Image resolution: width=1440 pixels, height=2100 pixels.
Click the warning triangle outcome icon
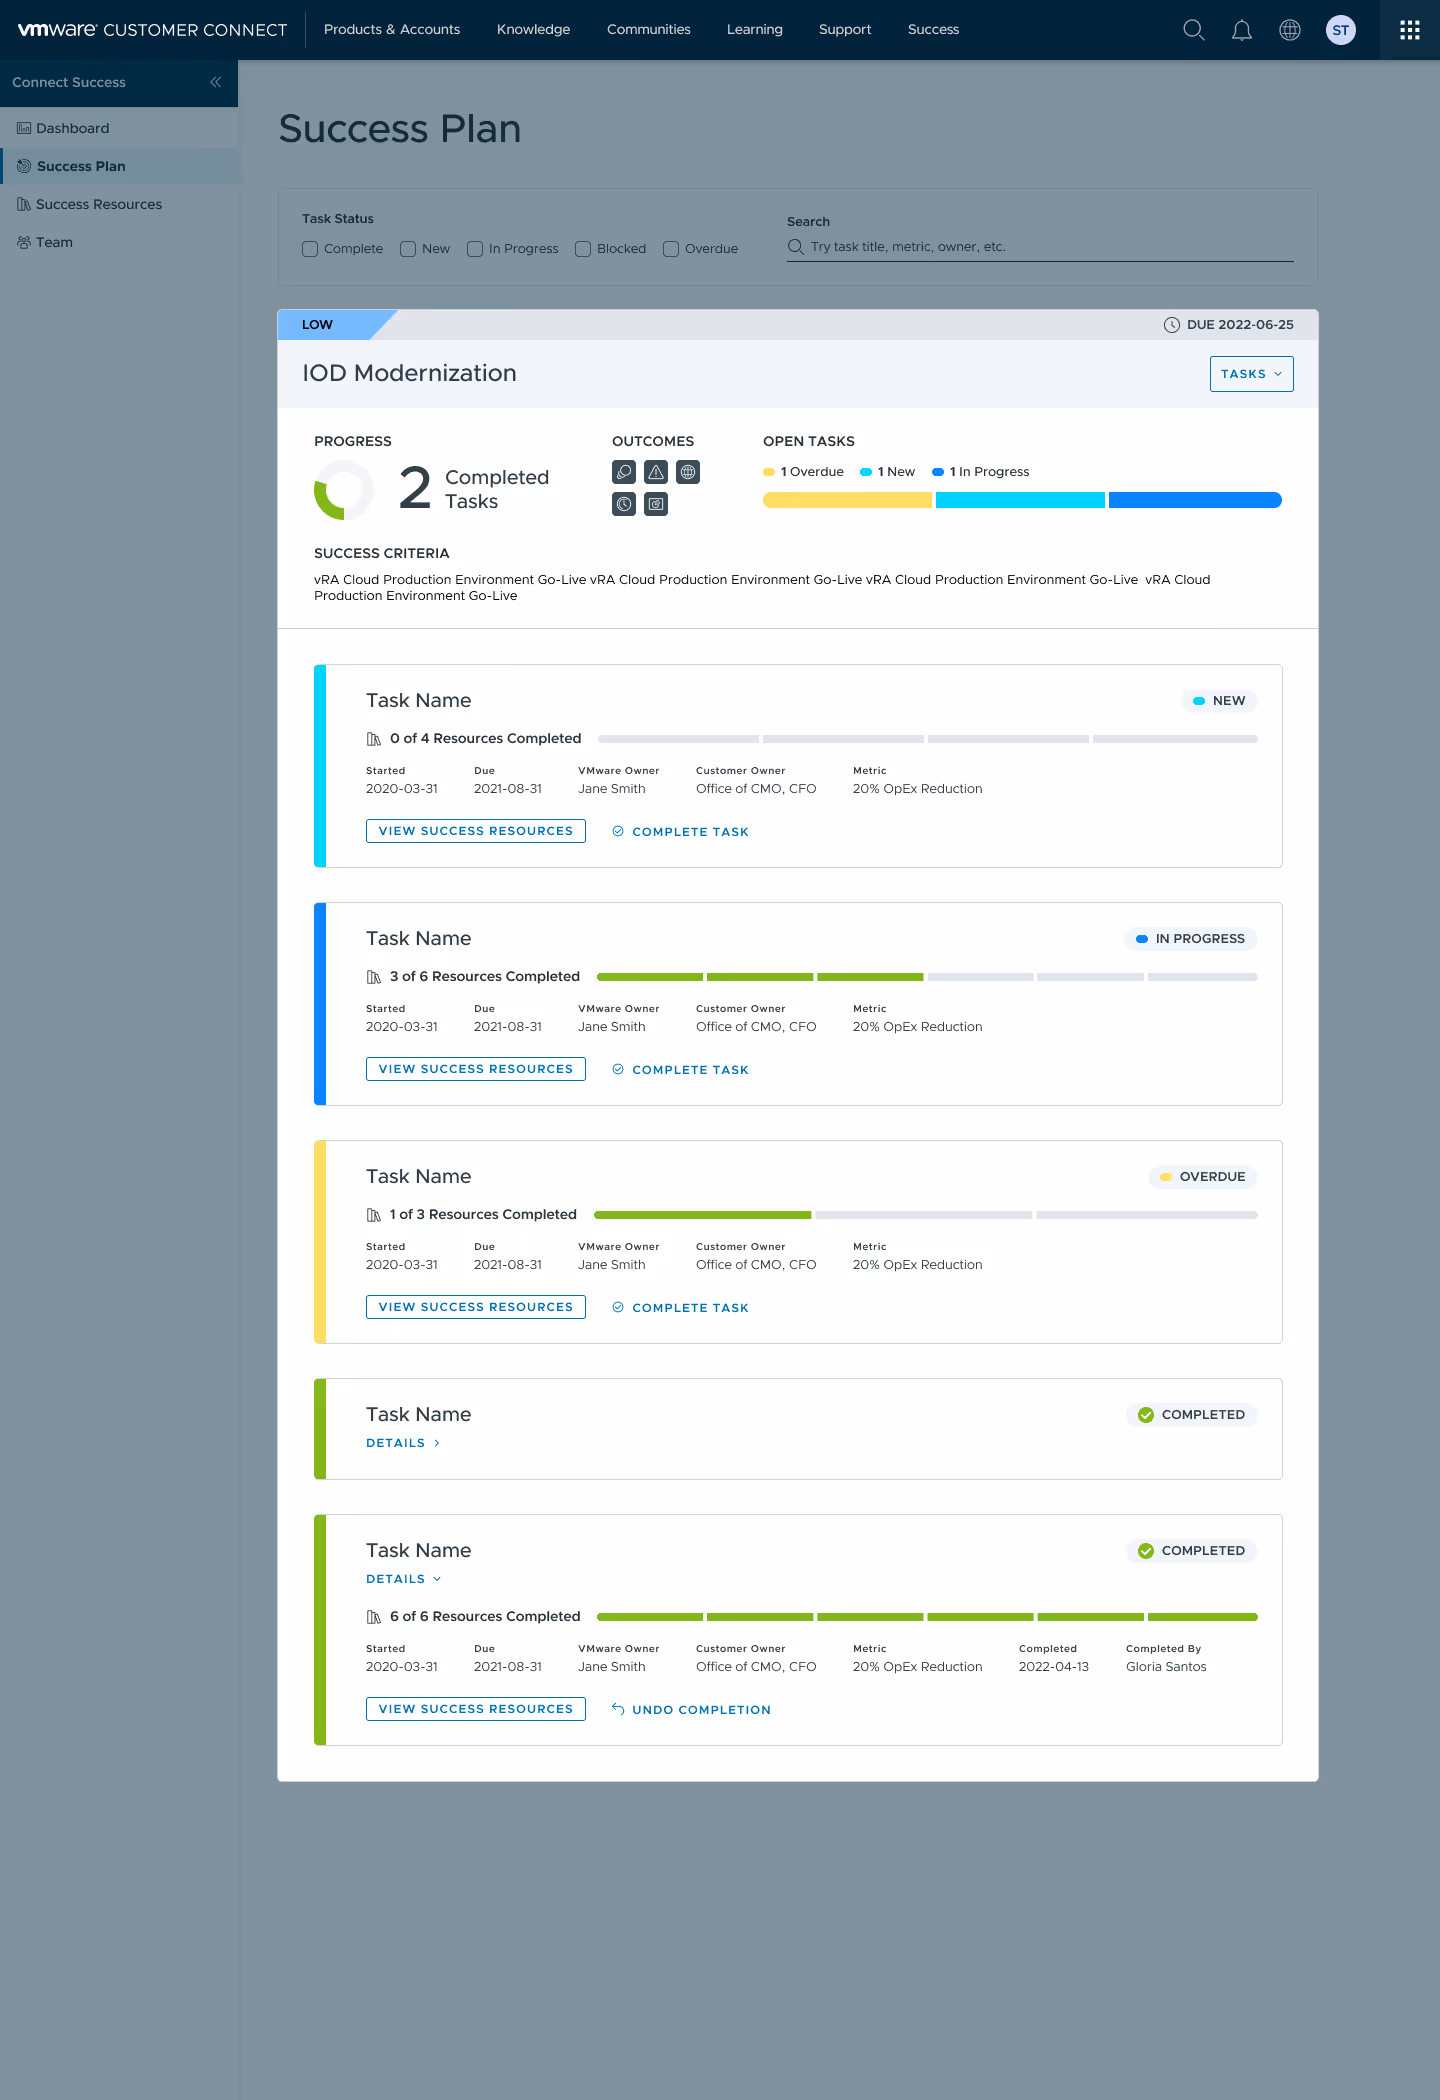pos(656,472)
